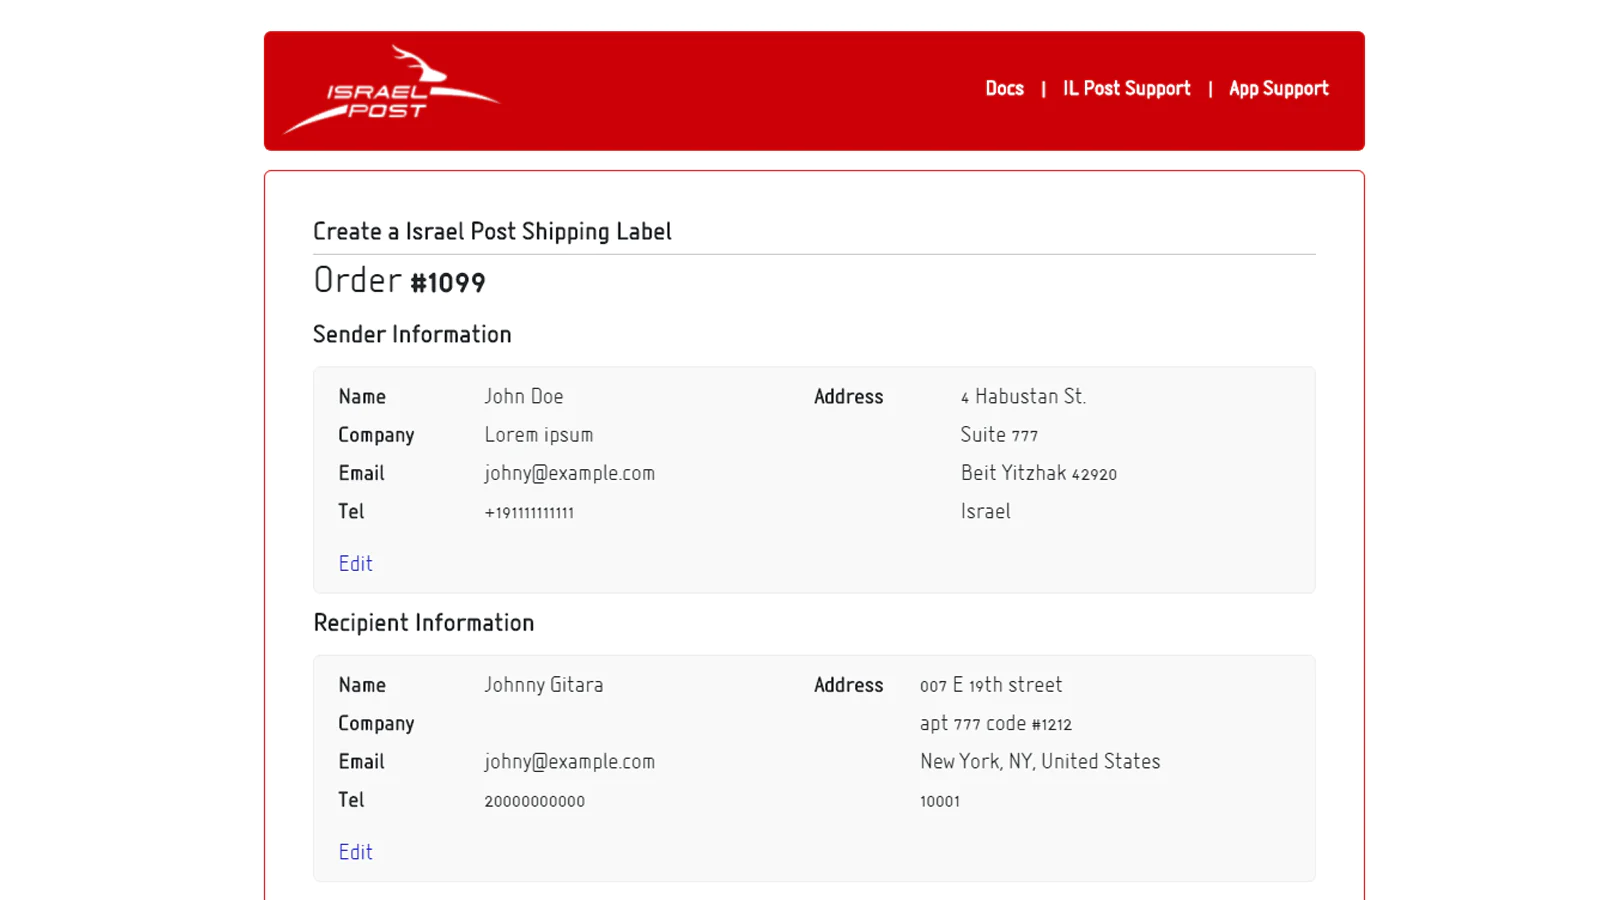Click sender address 4 Habustan St.
The width and height of the screenshot is (1600, 900).
(x=1023, y=397)
